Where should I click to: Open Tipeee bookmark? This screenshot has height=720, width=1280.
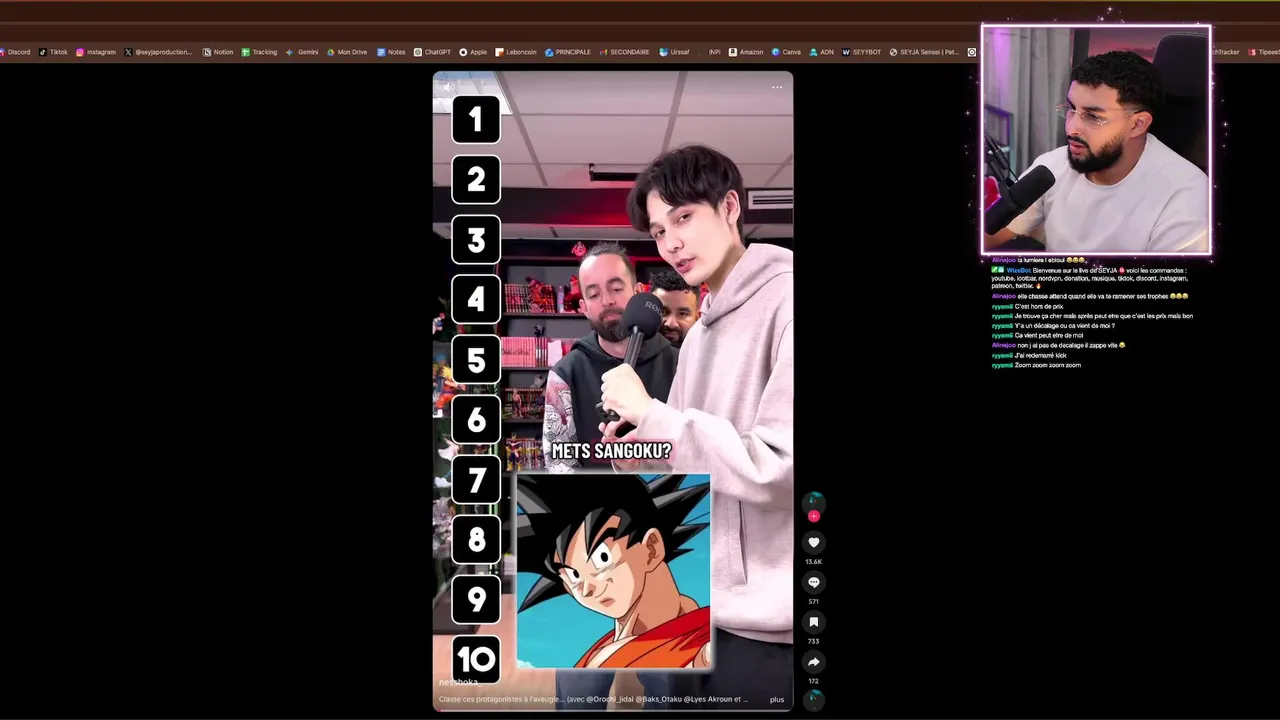pos(1264,52)
